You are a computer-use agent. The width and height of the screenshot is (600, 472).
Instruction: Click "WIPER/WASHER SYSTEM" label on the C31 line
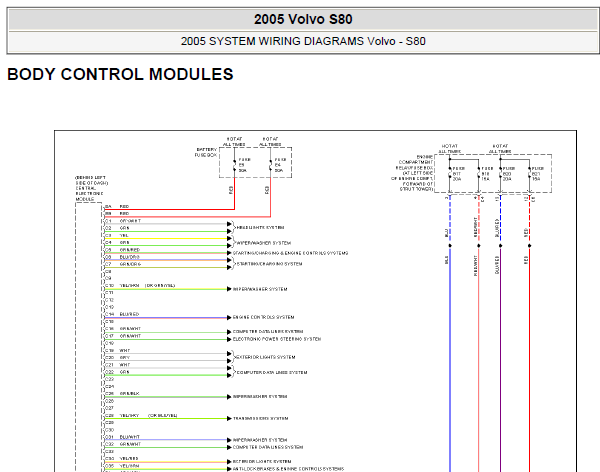click(260, 440)
